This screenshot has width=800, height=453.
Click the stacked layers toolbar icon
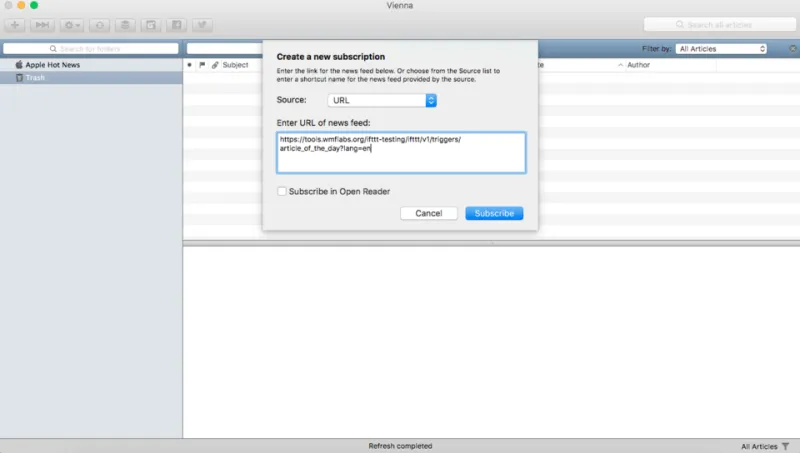tap(125, 25)
